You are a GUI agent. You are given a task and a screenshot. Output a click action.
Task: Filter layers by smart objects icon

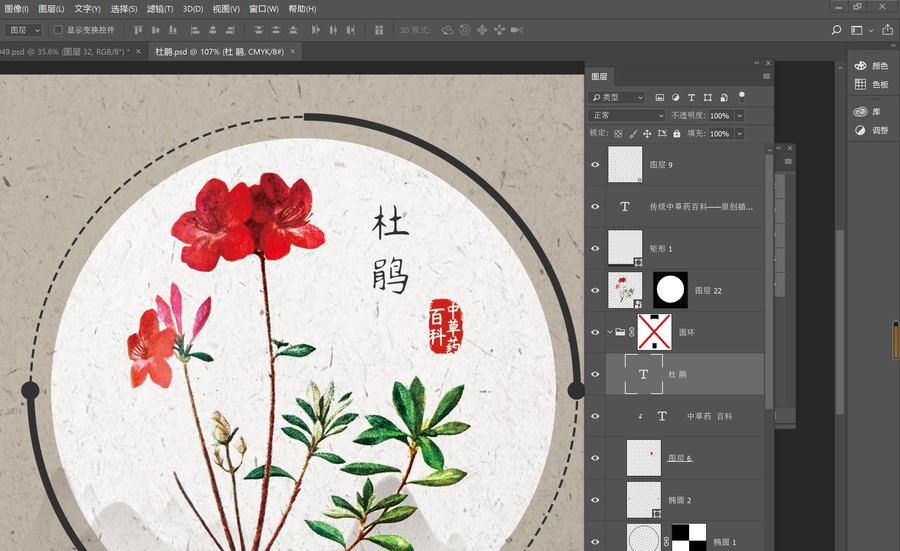pyautogui.click(x=724, y=98)
